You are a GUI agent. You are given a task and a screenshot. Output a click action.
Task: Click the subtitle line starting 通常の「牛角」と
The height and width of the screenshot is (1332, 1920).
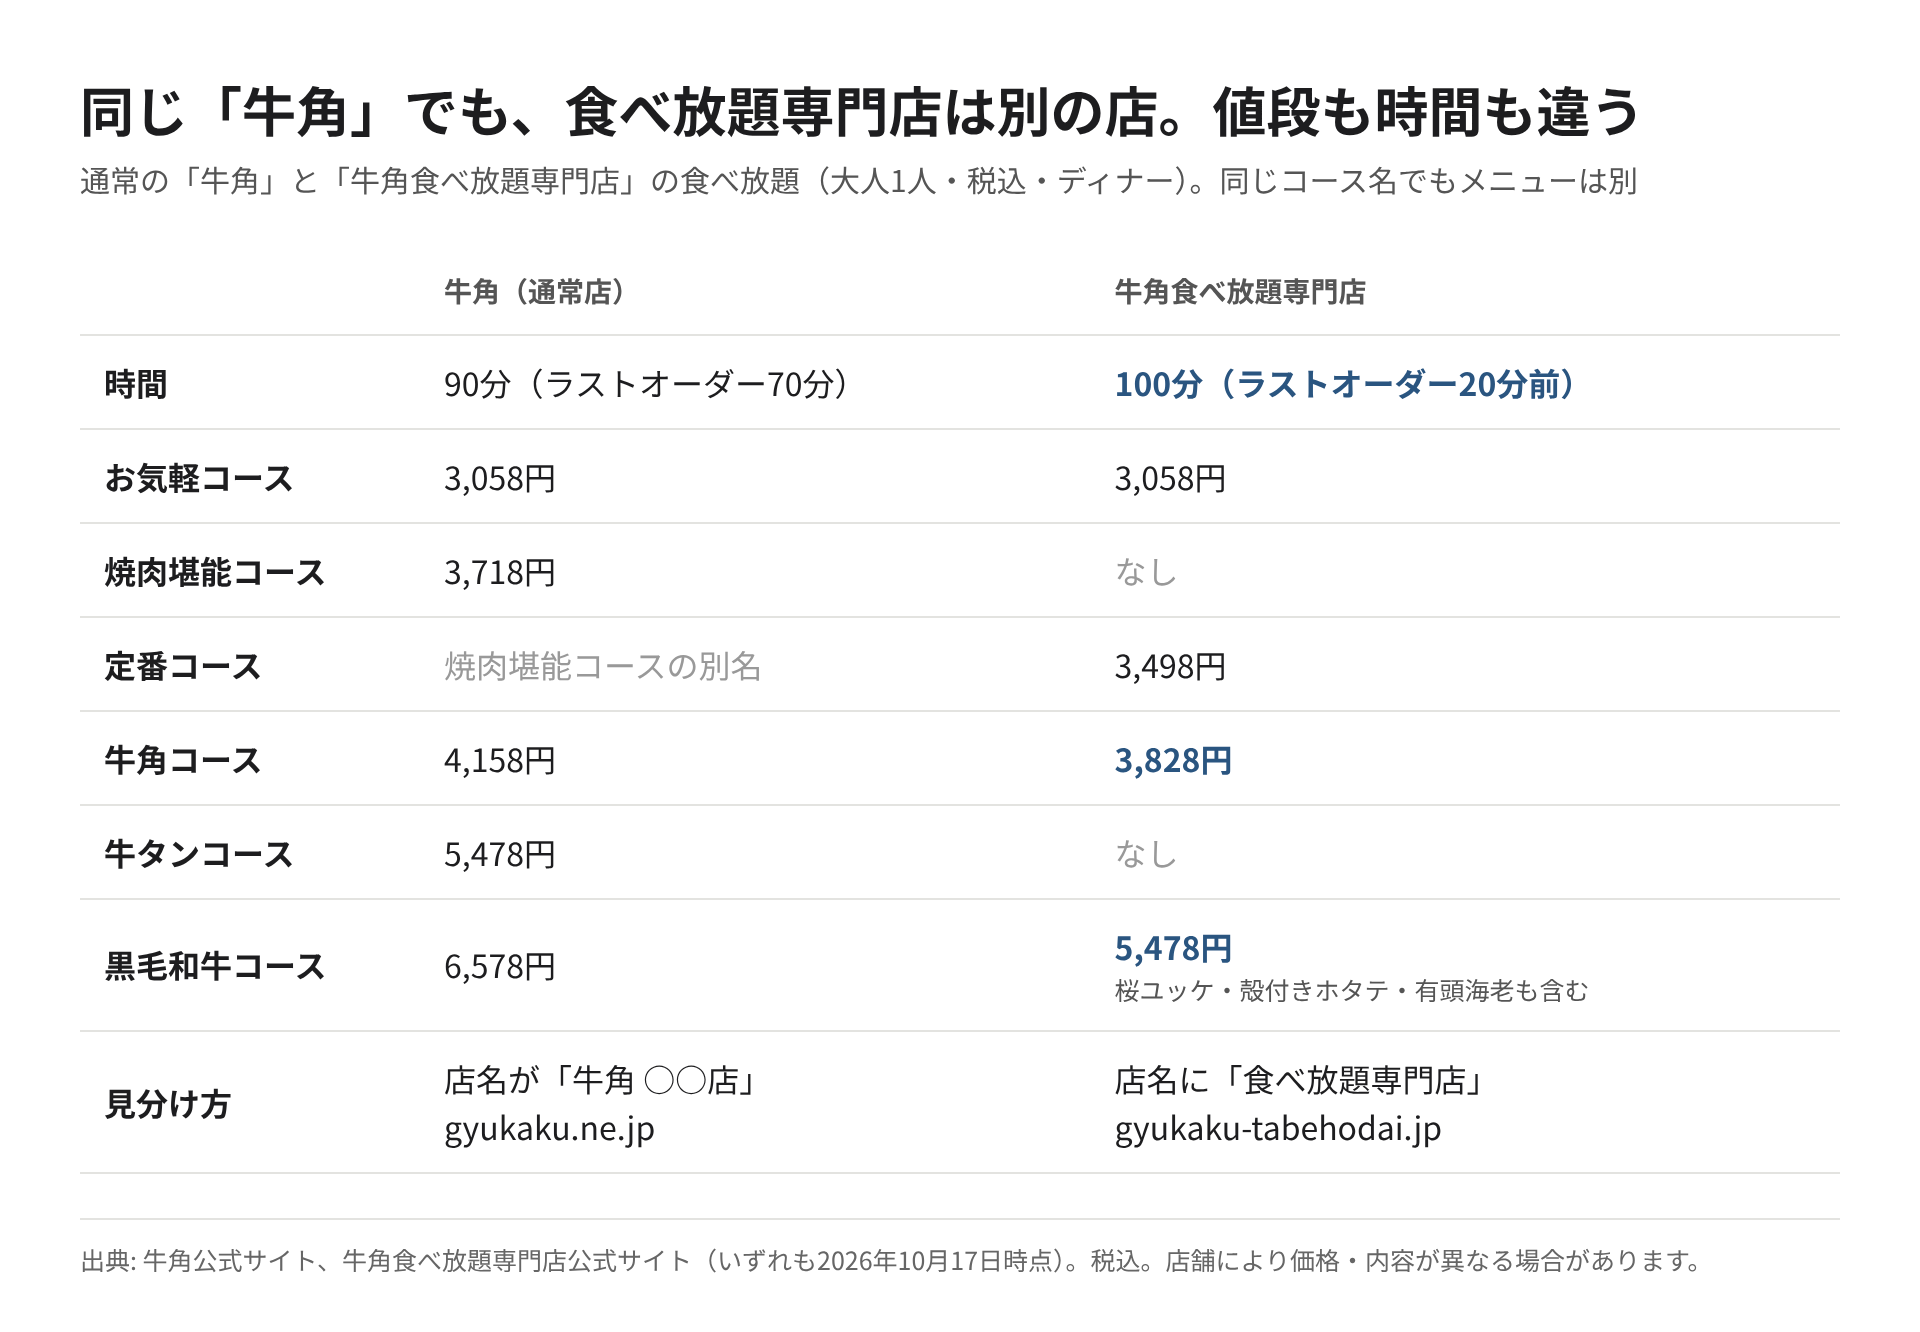(858, 181)
